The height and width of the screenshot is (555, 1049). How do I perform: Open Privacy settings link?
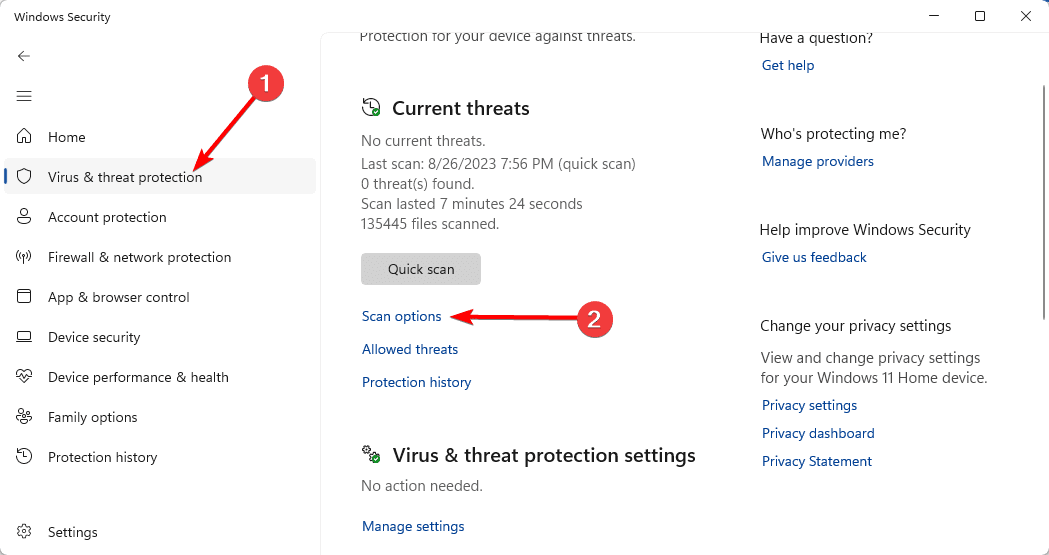[x=809, y=405]
